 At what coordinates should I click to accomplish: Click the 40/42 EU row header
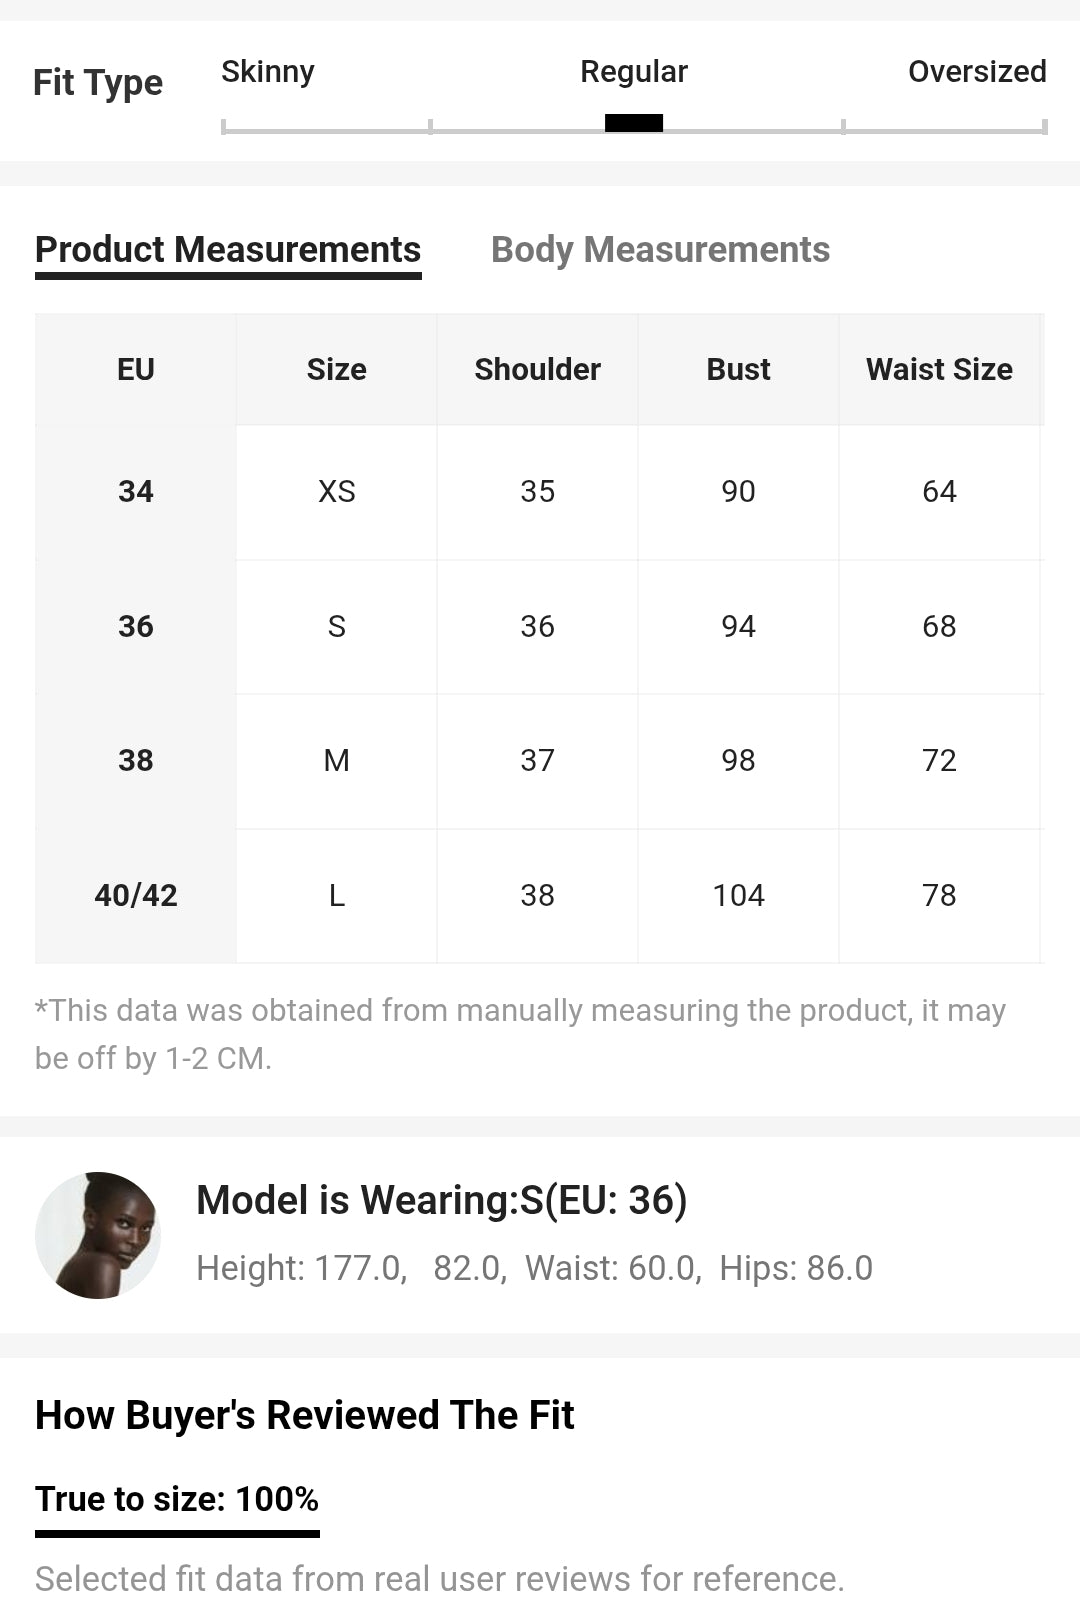[136, 896]
